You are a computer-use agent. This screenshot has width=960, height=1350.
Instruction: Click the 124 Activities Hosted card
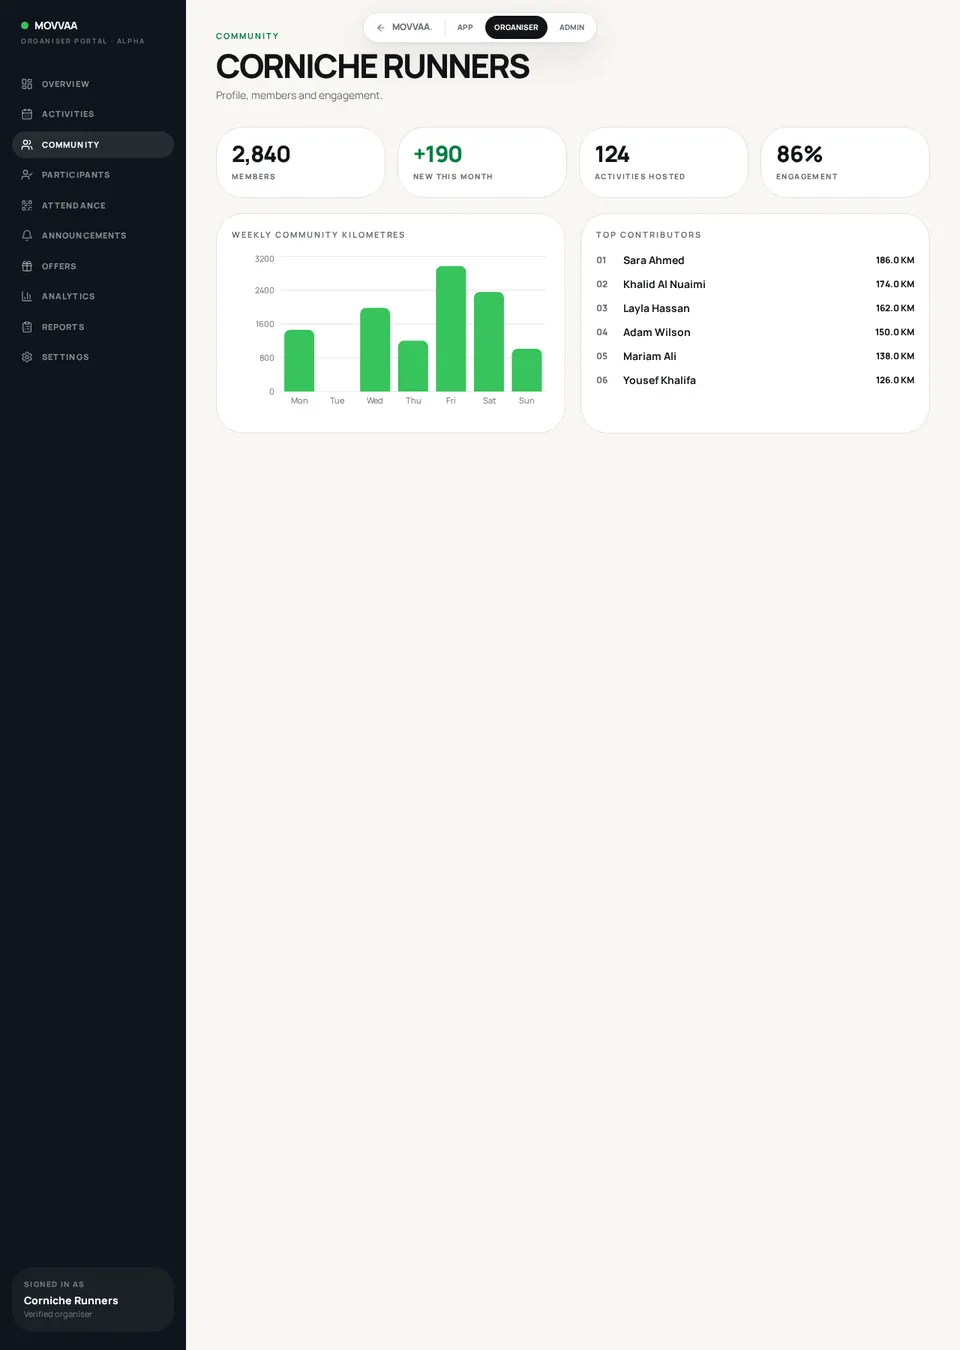coord(663,162)
